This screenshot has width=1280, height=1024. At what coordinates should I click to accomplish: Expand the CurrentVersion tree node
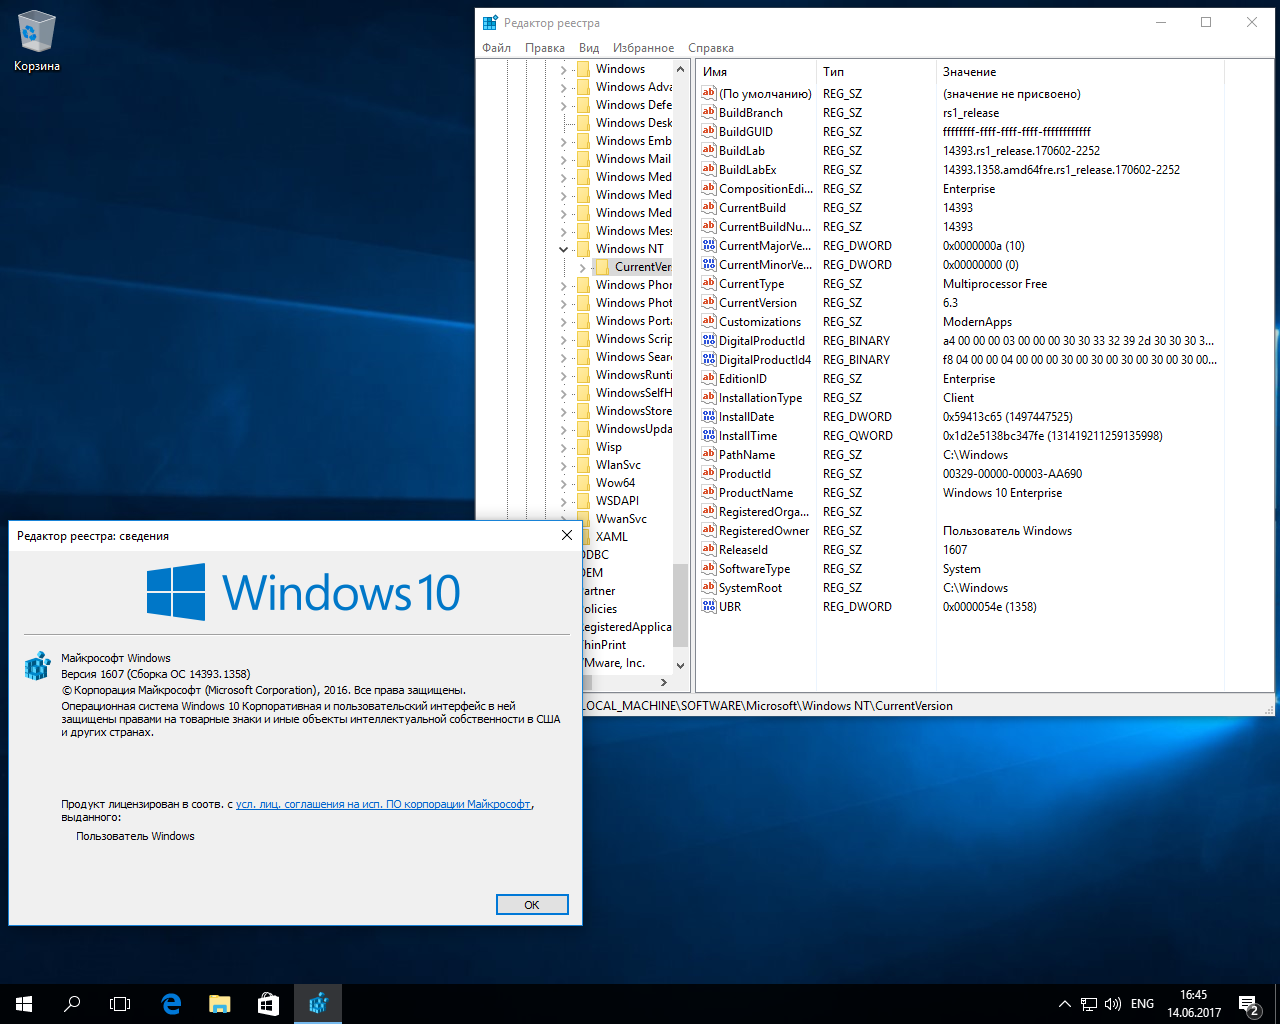point(582,267)
